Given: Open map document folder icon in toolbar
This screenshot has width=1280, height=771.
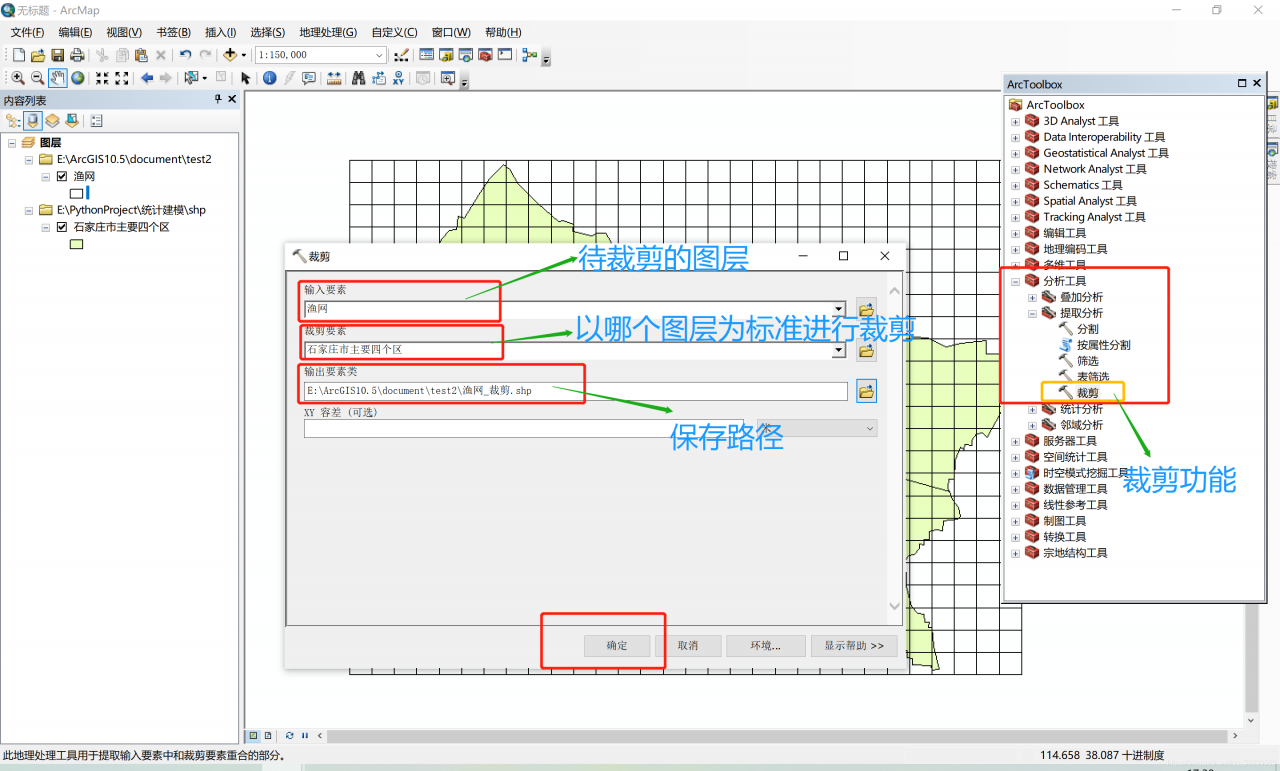Looking at the screenshot, I should tap(38, 55).
